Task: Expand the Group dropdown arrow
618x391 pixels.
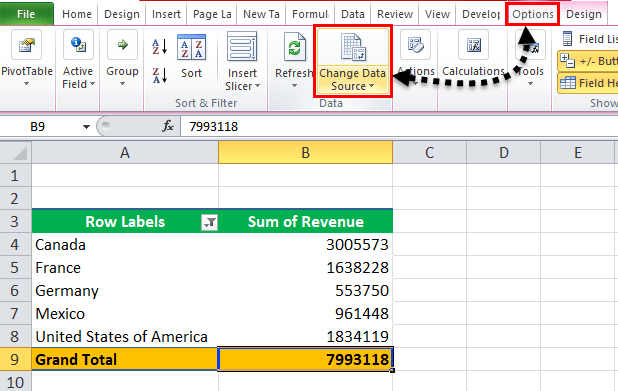Action: click(x=122, y=84)
